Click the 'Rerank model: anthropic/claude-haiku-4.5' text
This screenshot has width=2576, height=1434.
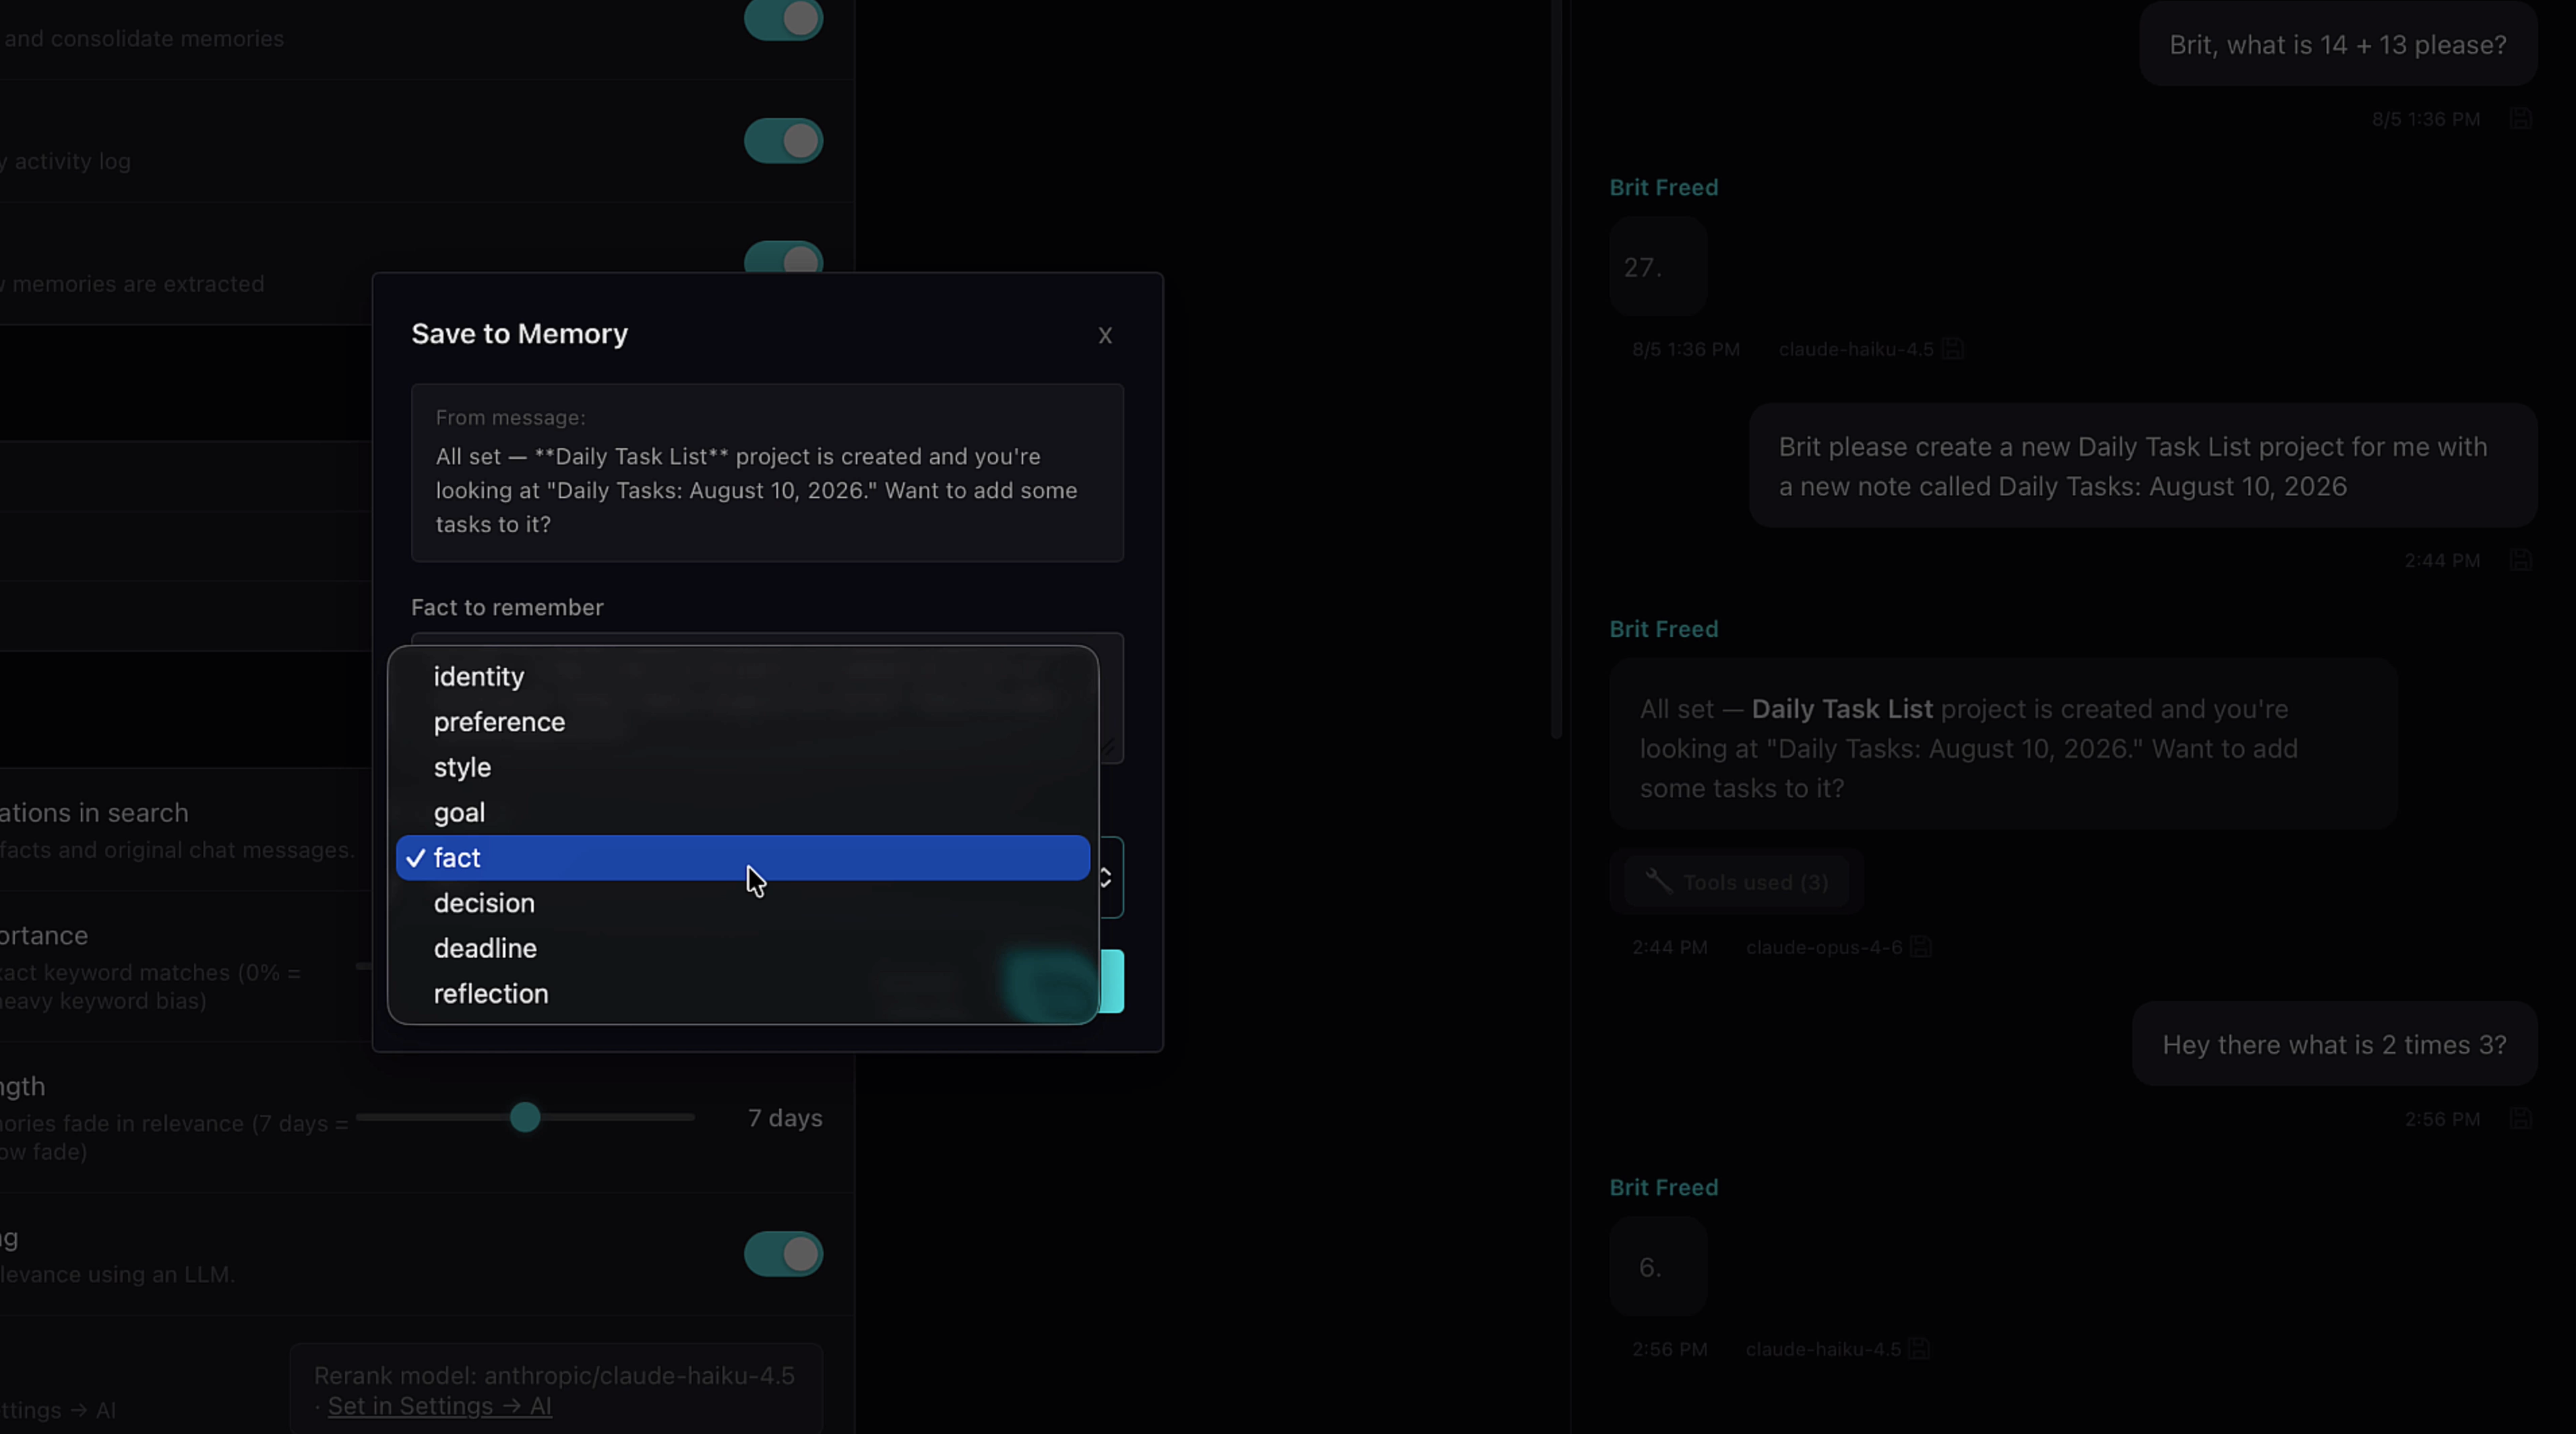coord(554,1376)
